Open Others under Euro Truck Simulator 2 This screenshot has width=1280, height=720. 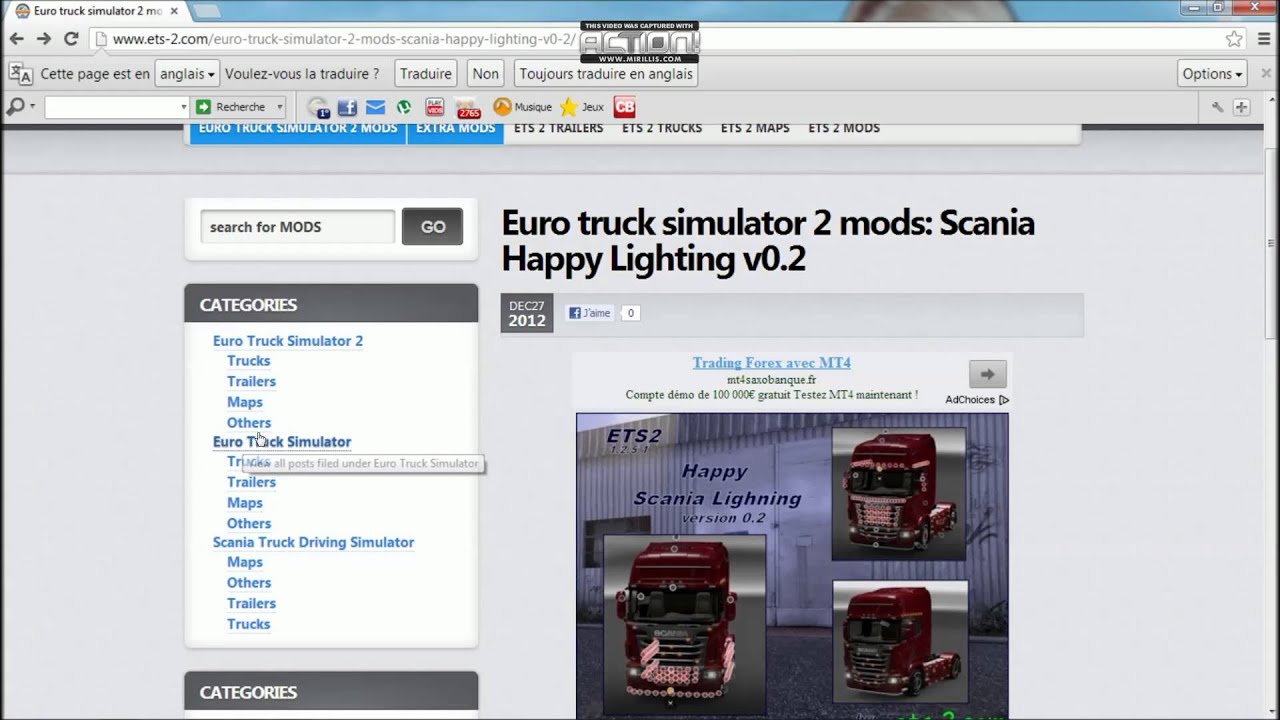coord(249,423)
